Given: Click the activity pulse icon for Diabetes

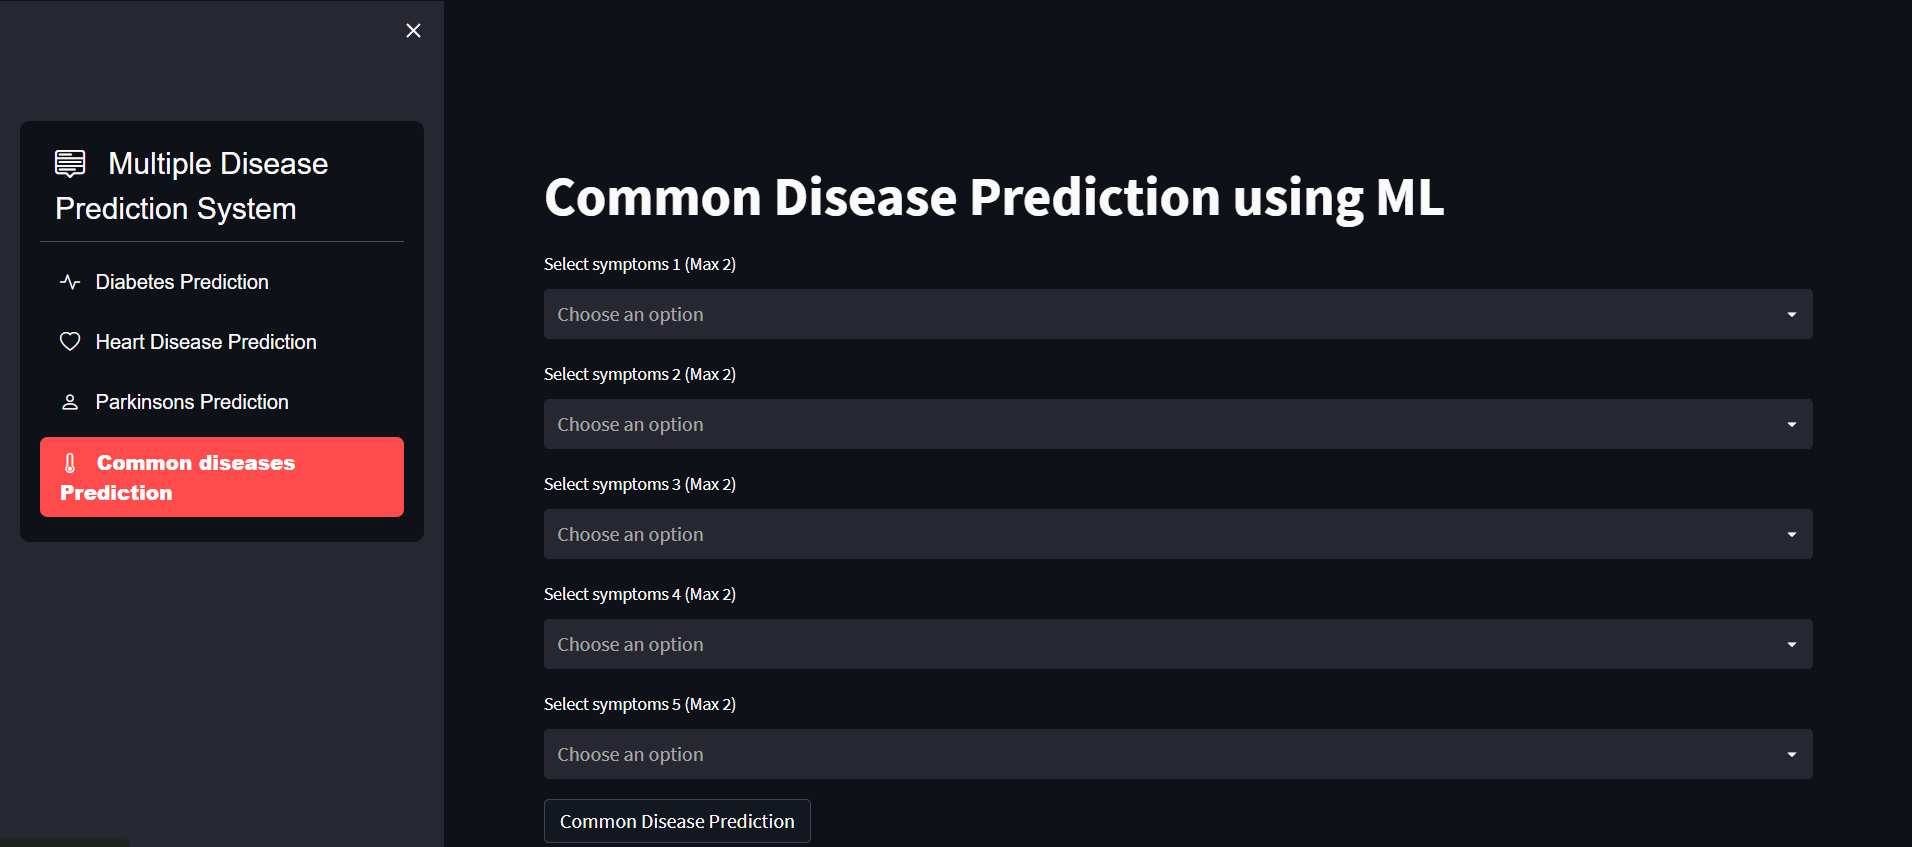Looking at the screenshot, I should tap(70, 282).
